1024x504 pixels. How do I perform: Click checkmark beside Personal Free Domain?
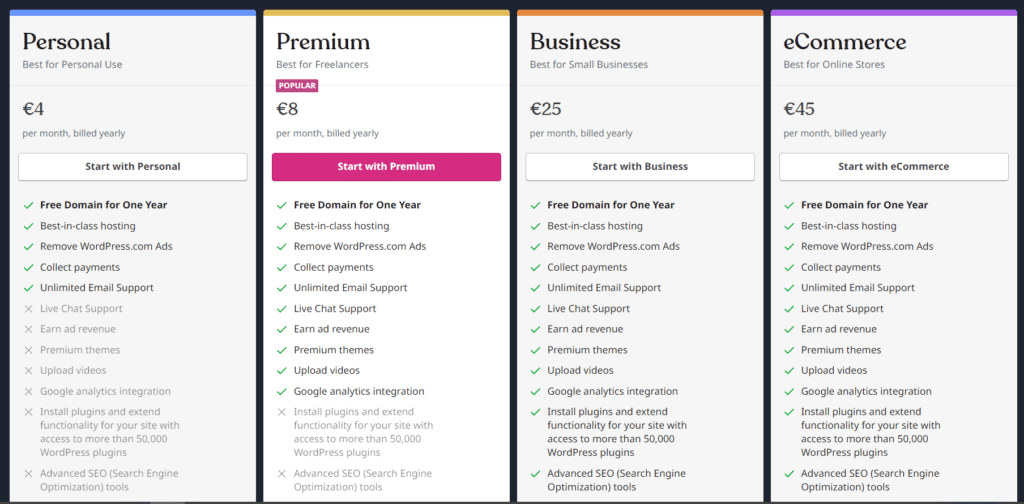28,205
